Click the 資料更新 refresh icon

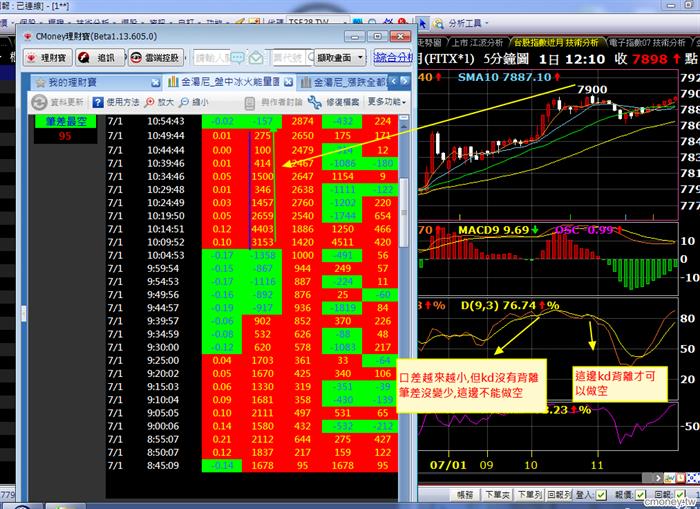tap(39, 102)
